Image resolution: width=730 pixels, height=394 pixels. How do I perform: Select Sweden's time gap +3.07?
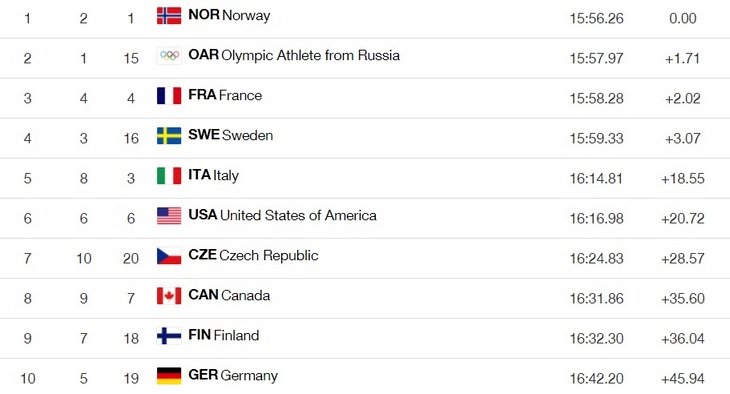pyautogui.click(x=683, y=138)
